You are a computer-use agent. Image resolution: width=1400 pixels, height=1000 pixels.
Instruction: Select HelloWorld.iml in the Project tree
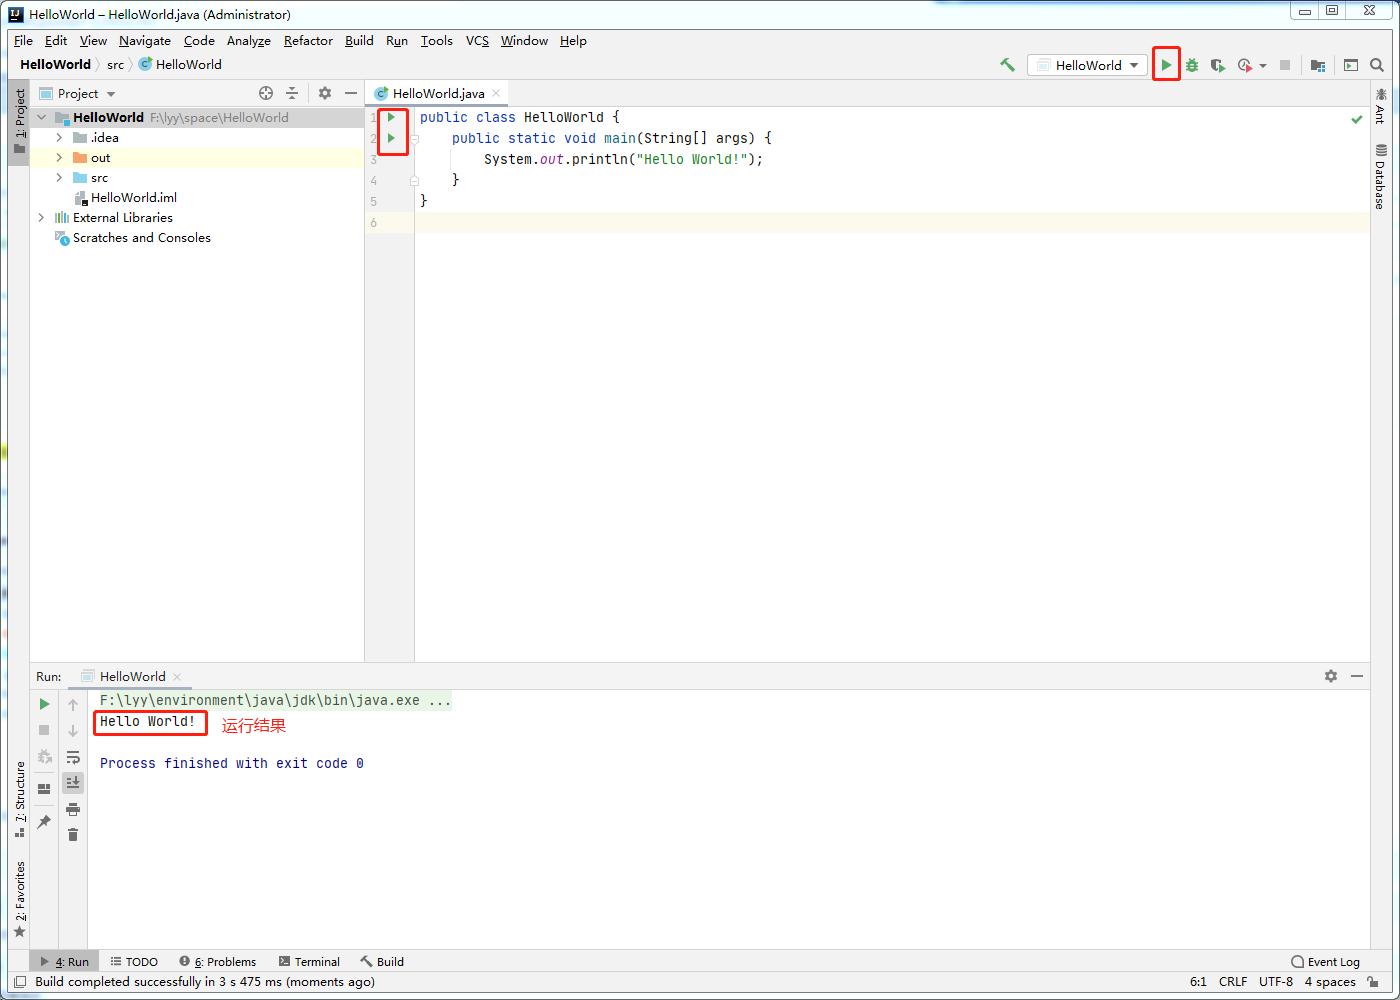tap(134, 197)
